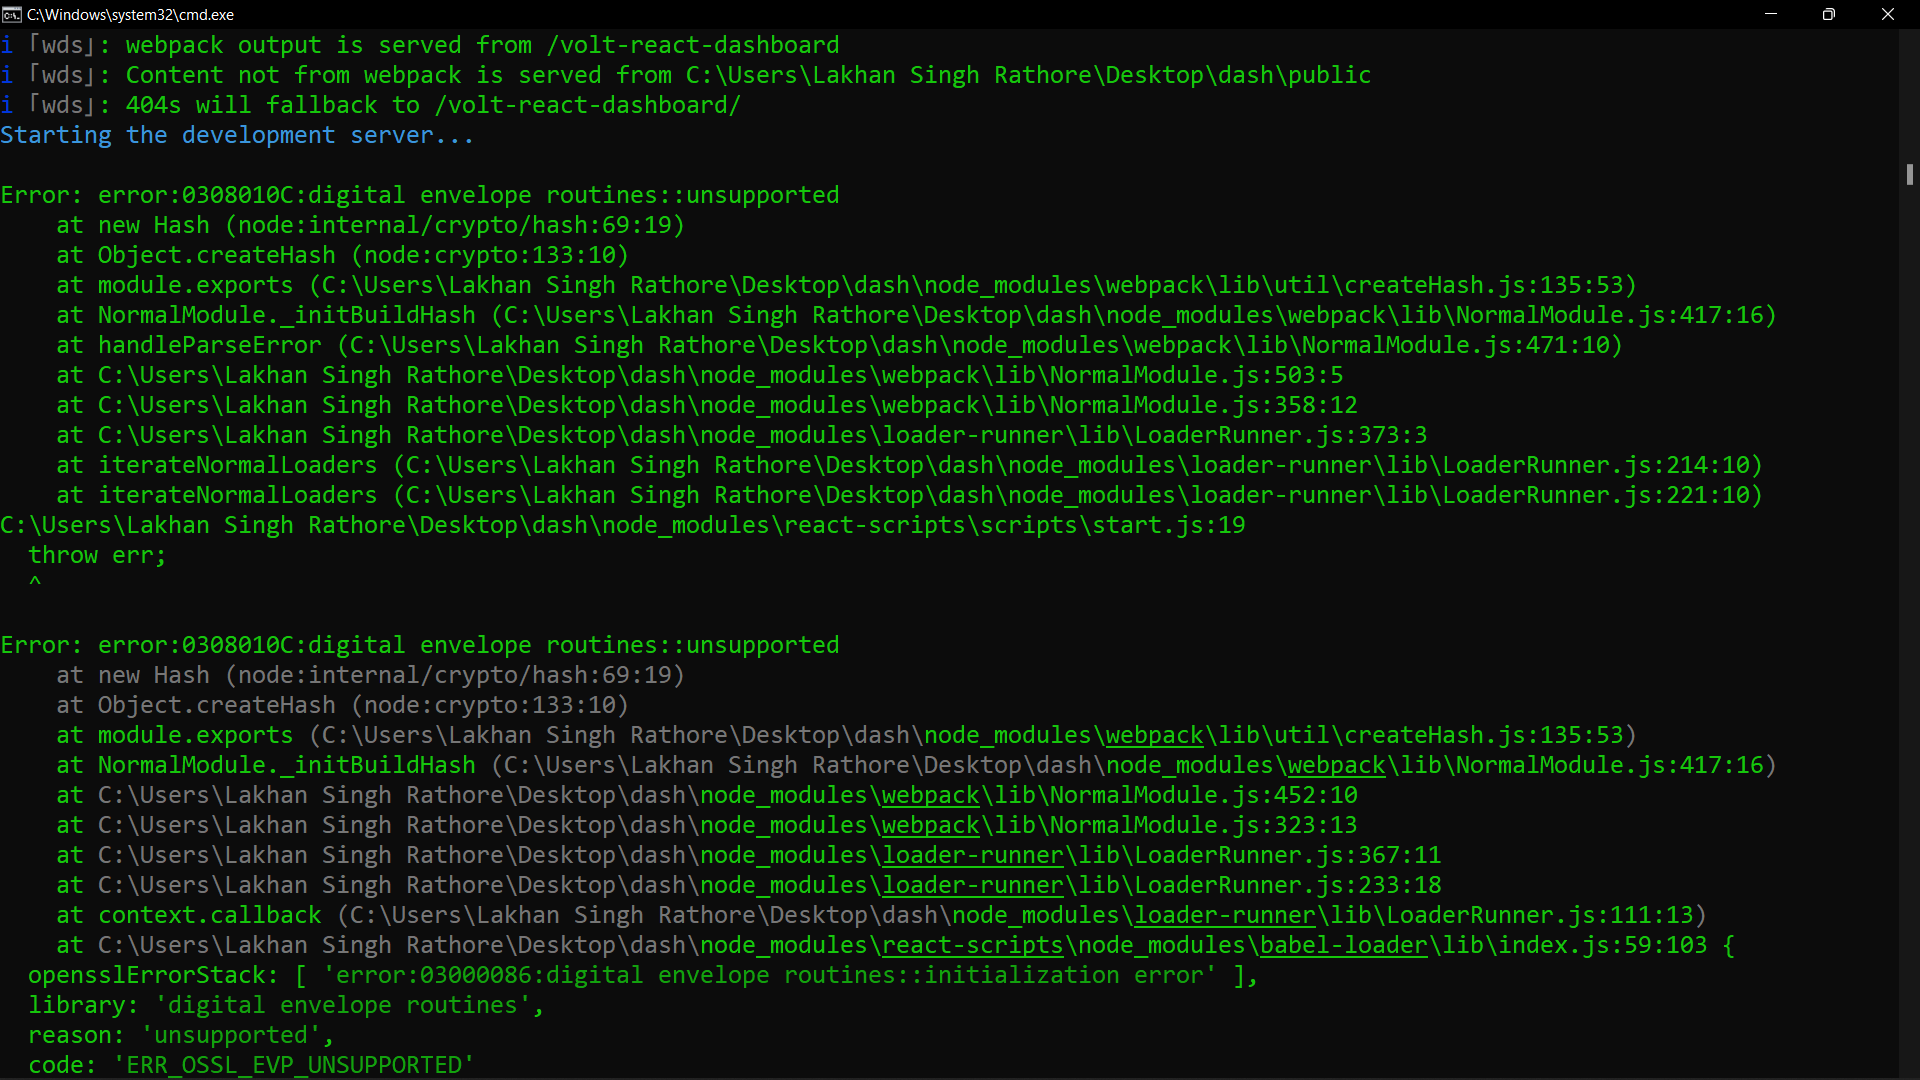Click the 'throw err;' line
The width and height of the screenshot is (1920, 1080).
coord(97,556)
